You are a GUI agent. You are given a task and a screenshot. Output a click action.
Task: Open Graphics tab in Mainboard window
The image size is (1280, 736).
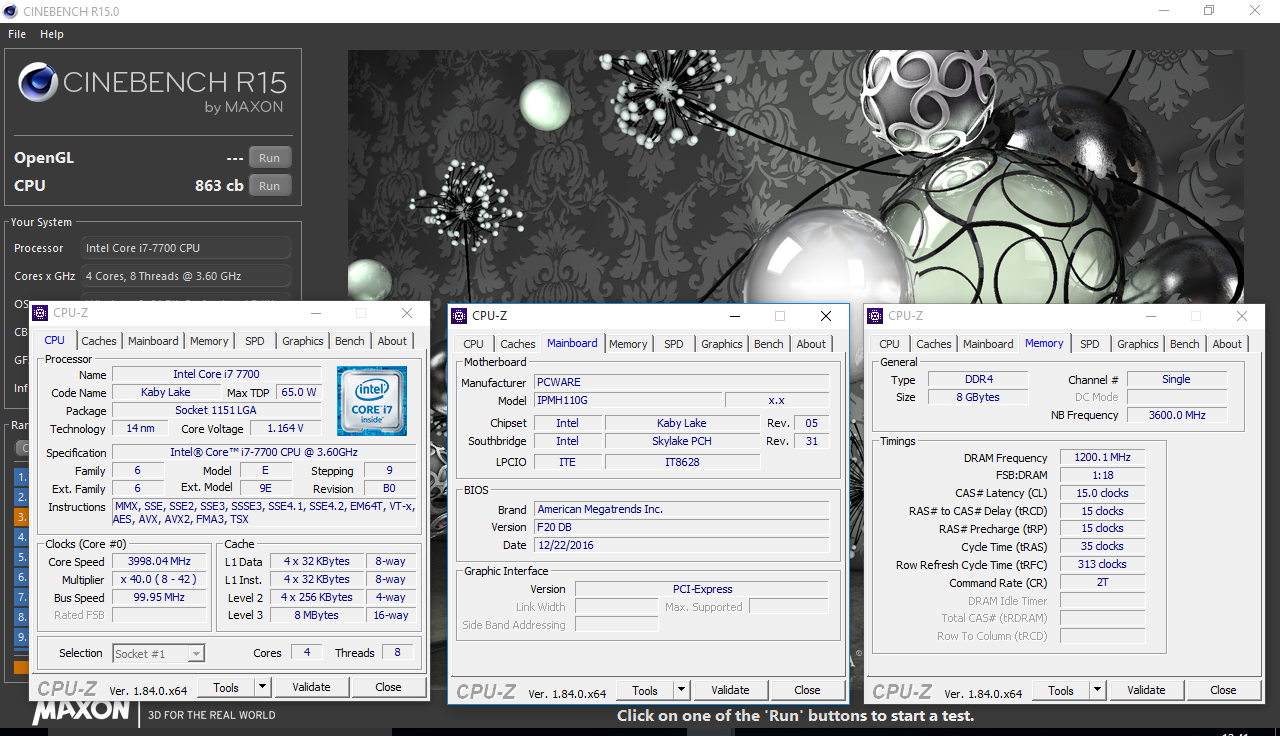(x=722, y=344)
